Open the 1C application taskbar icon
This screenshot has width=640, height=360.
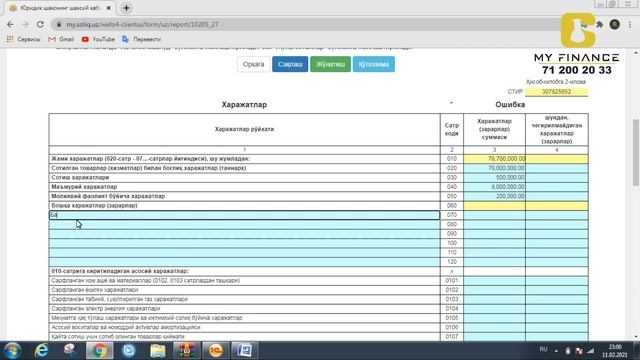tap(216, 351)
